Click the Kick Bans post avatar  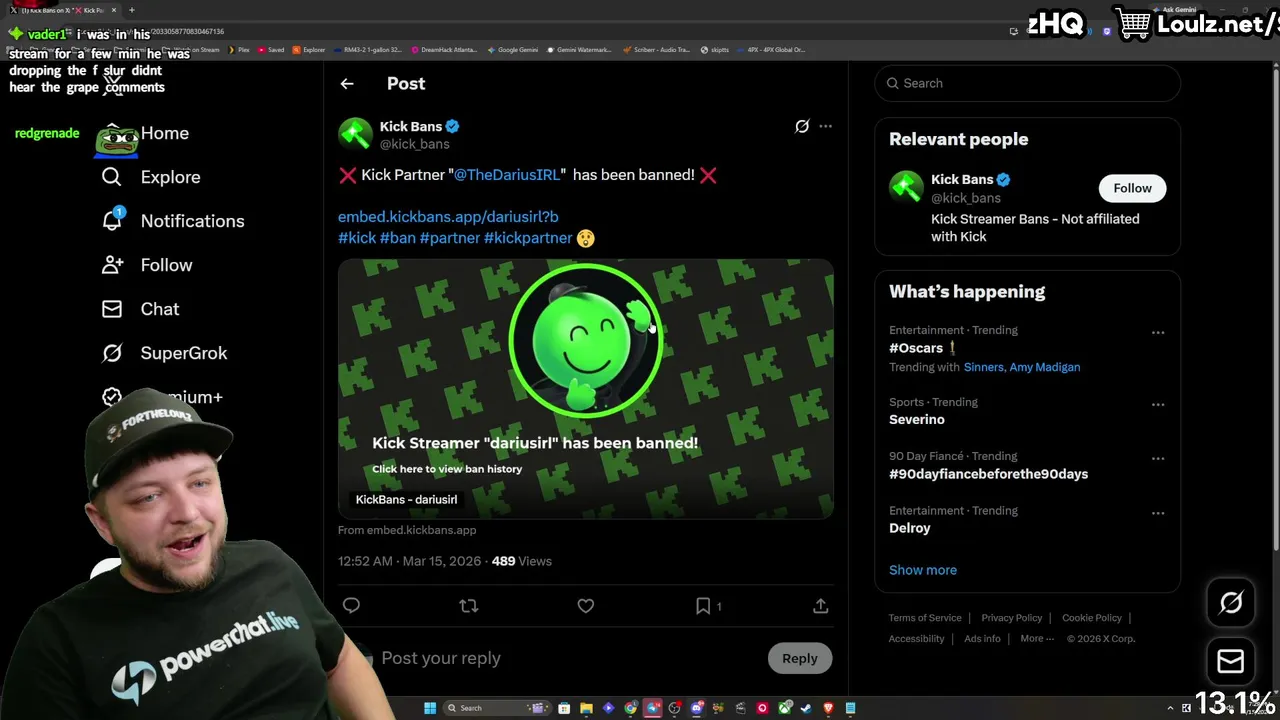[355, 134]
